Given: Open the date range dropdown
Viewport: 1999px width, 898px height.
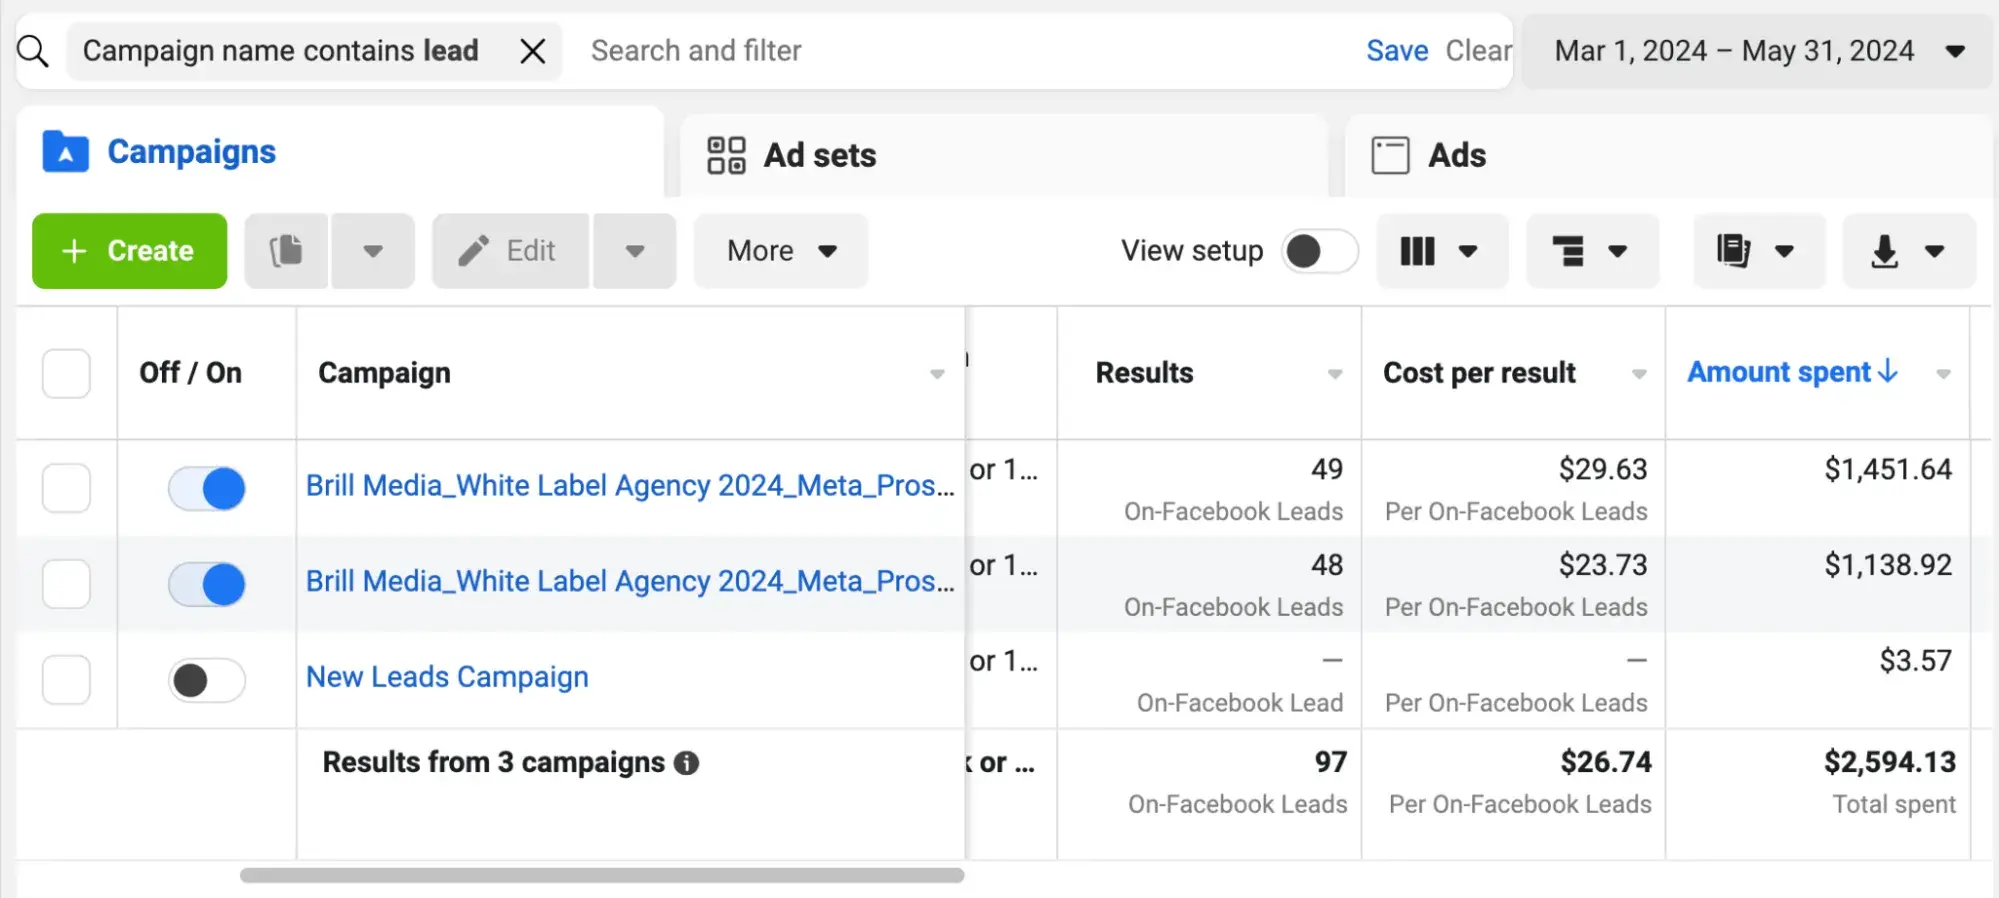Looking at the screenshot, I should click(x=1757, y=51).
